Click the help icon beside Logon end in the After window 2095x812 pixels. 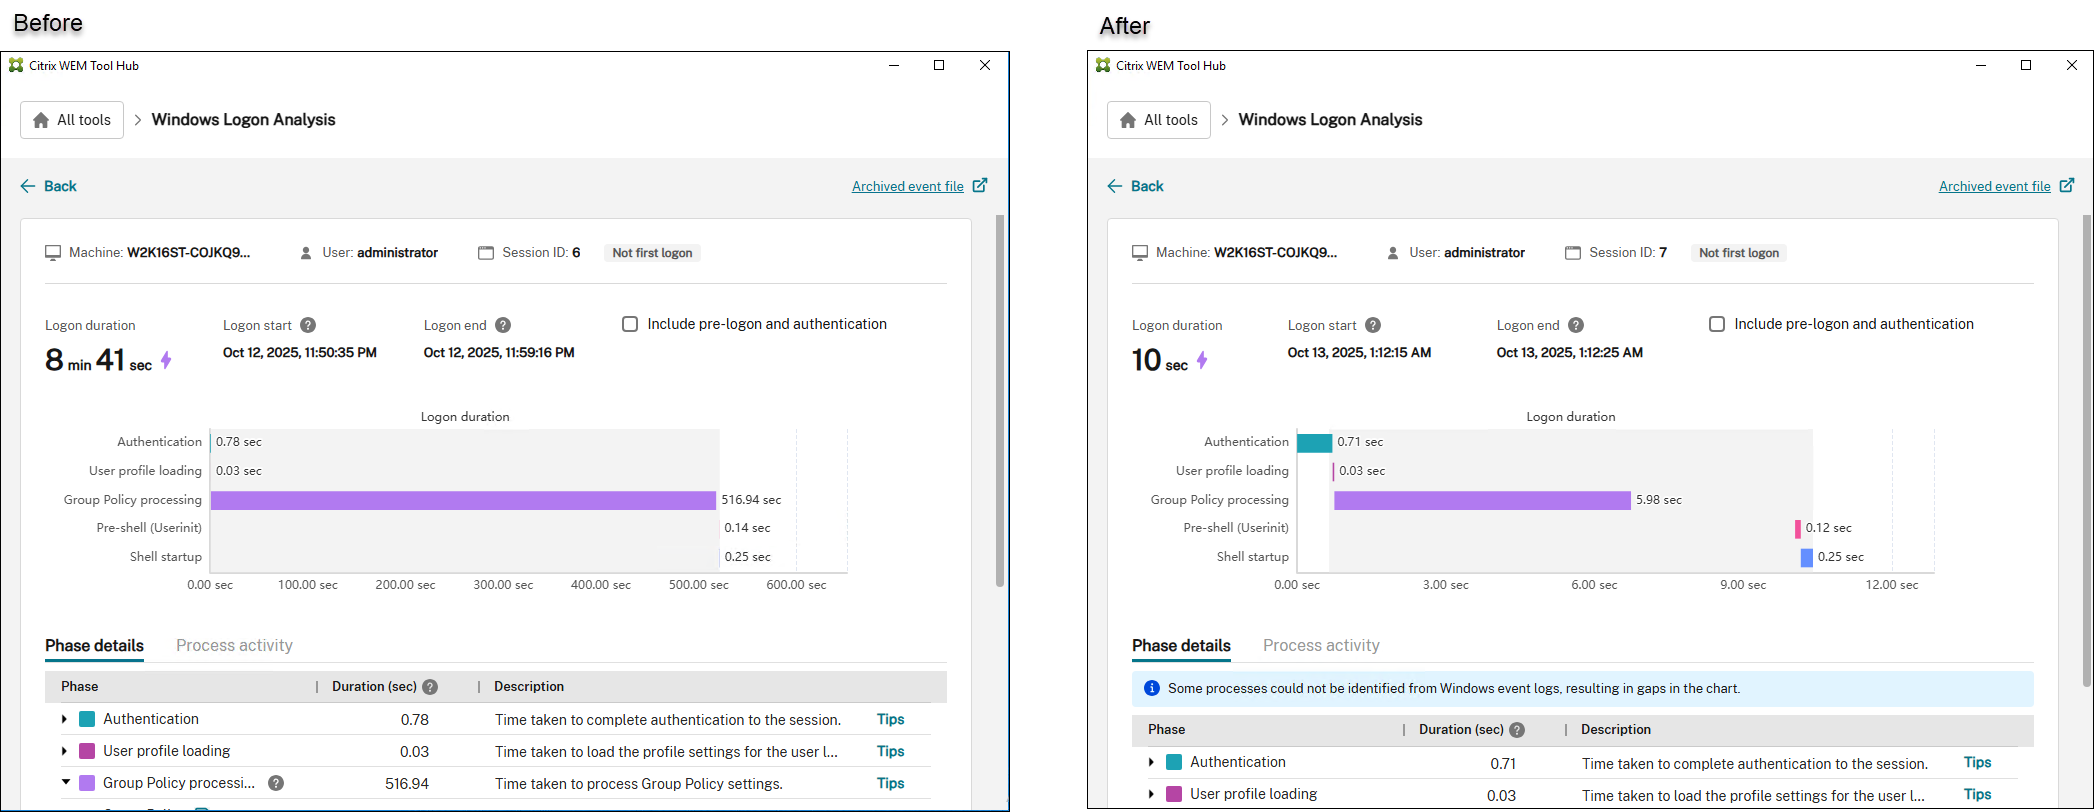[x=1576, y=325]
